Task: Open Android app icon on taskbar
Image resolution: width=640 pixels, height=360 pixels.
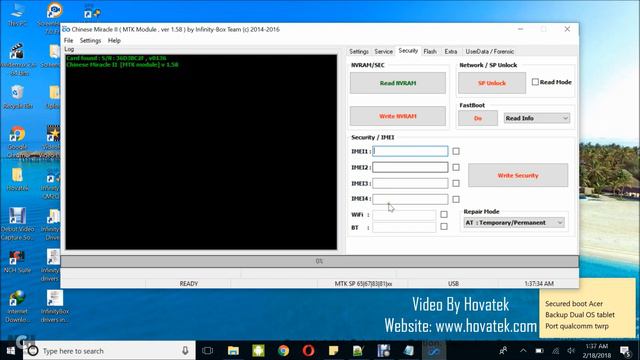Action: tap(258, 351)
